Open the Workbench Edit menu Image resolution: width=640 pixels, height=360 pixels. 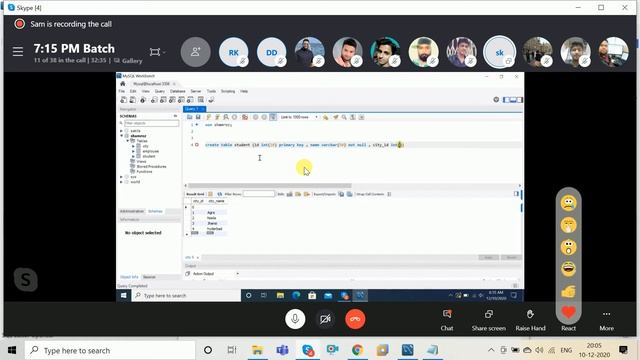133,91
